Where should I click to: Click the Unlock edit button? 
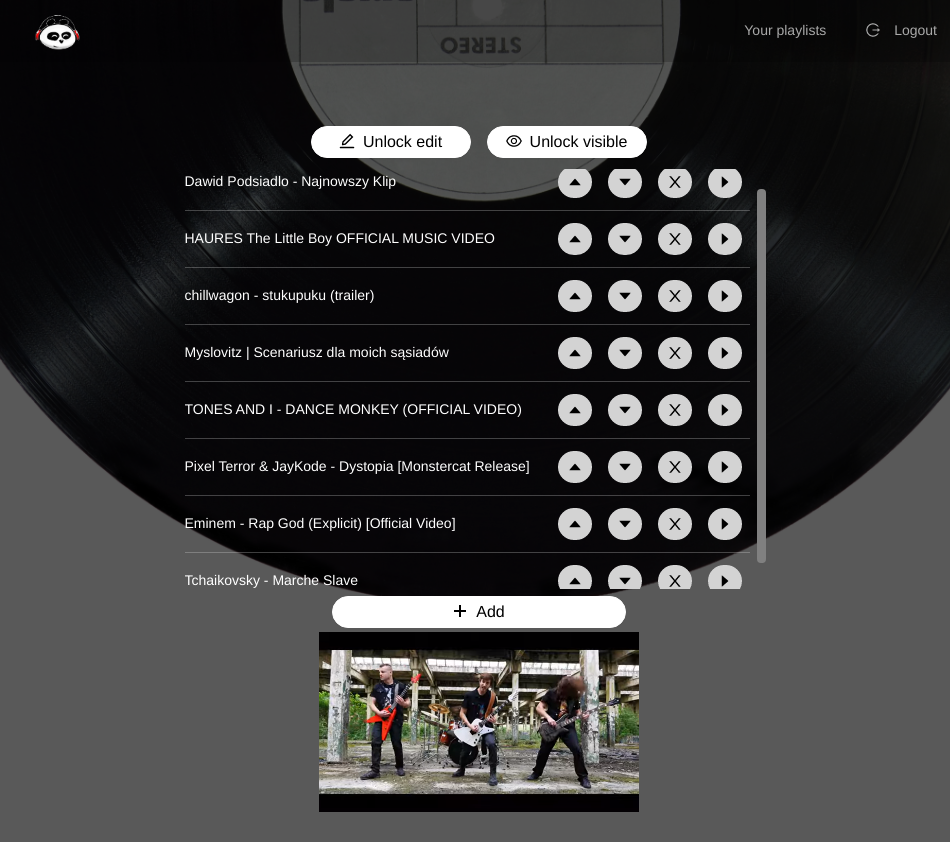[391, 142]
